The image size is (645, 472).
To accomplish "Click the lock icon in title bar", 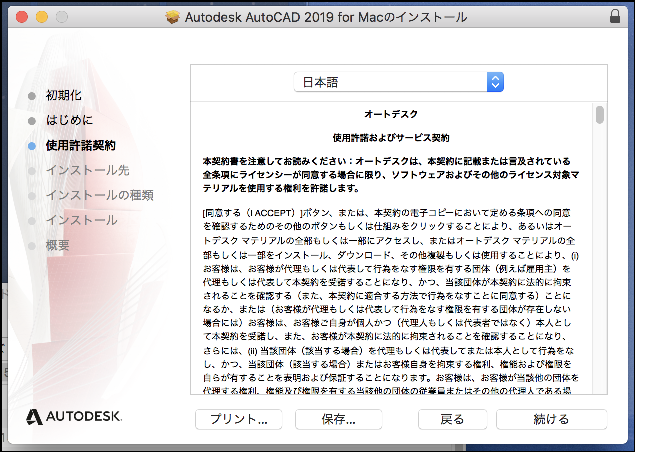I will [615, 16].
